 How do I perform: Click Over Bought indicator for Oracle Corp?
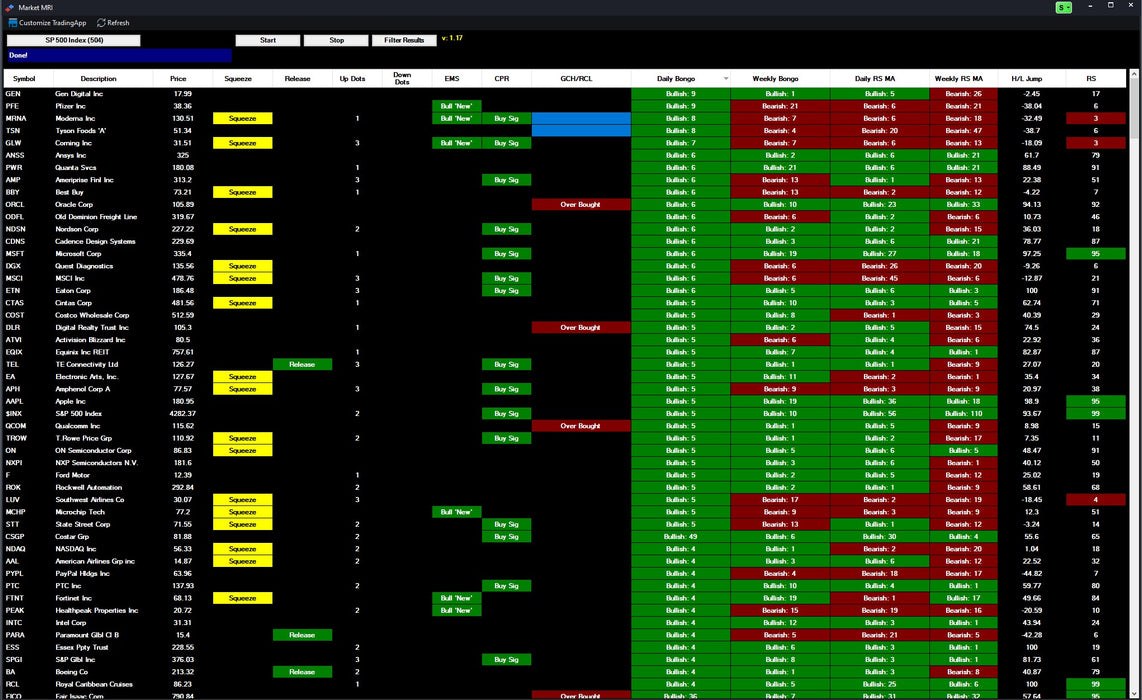pos(580,204)
